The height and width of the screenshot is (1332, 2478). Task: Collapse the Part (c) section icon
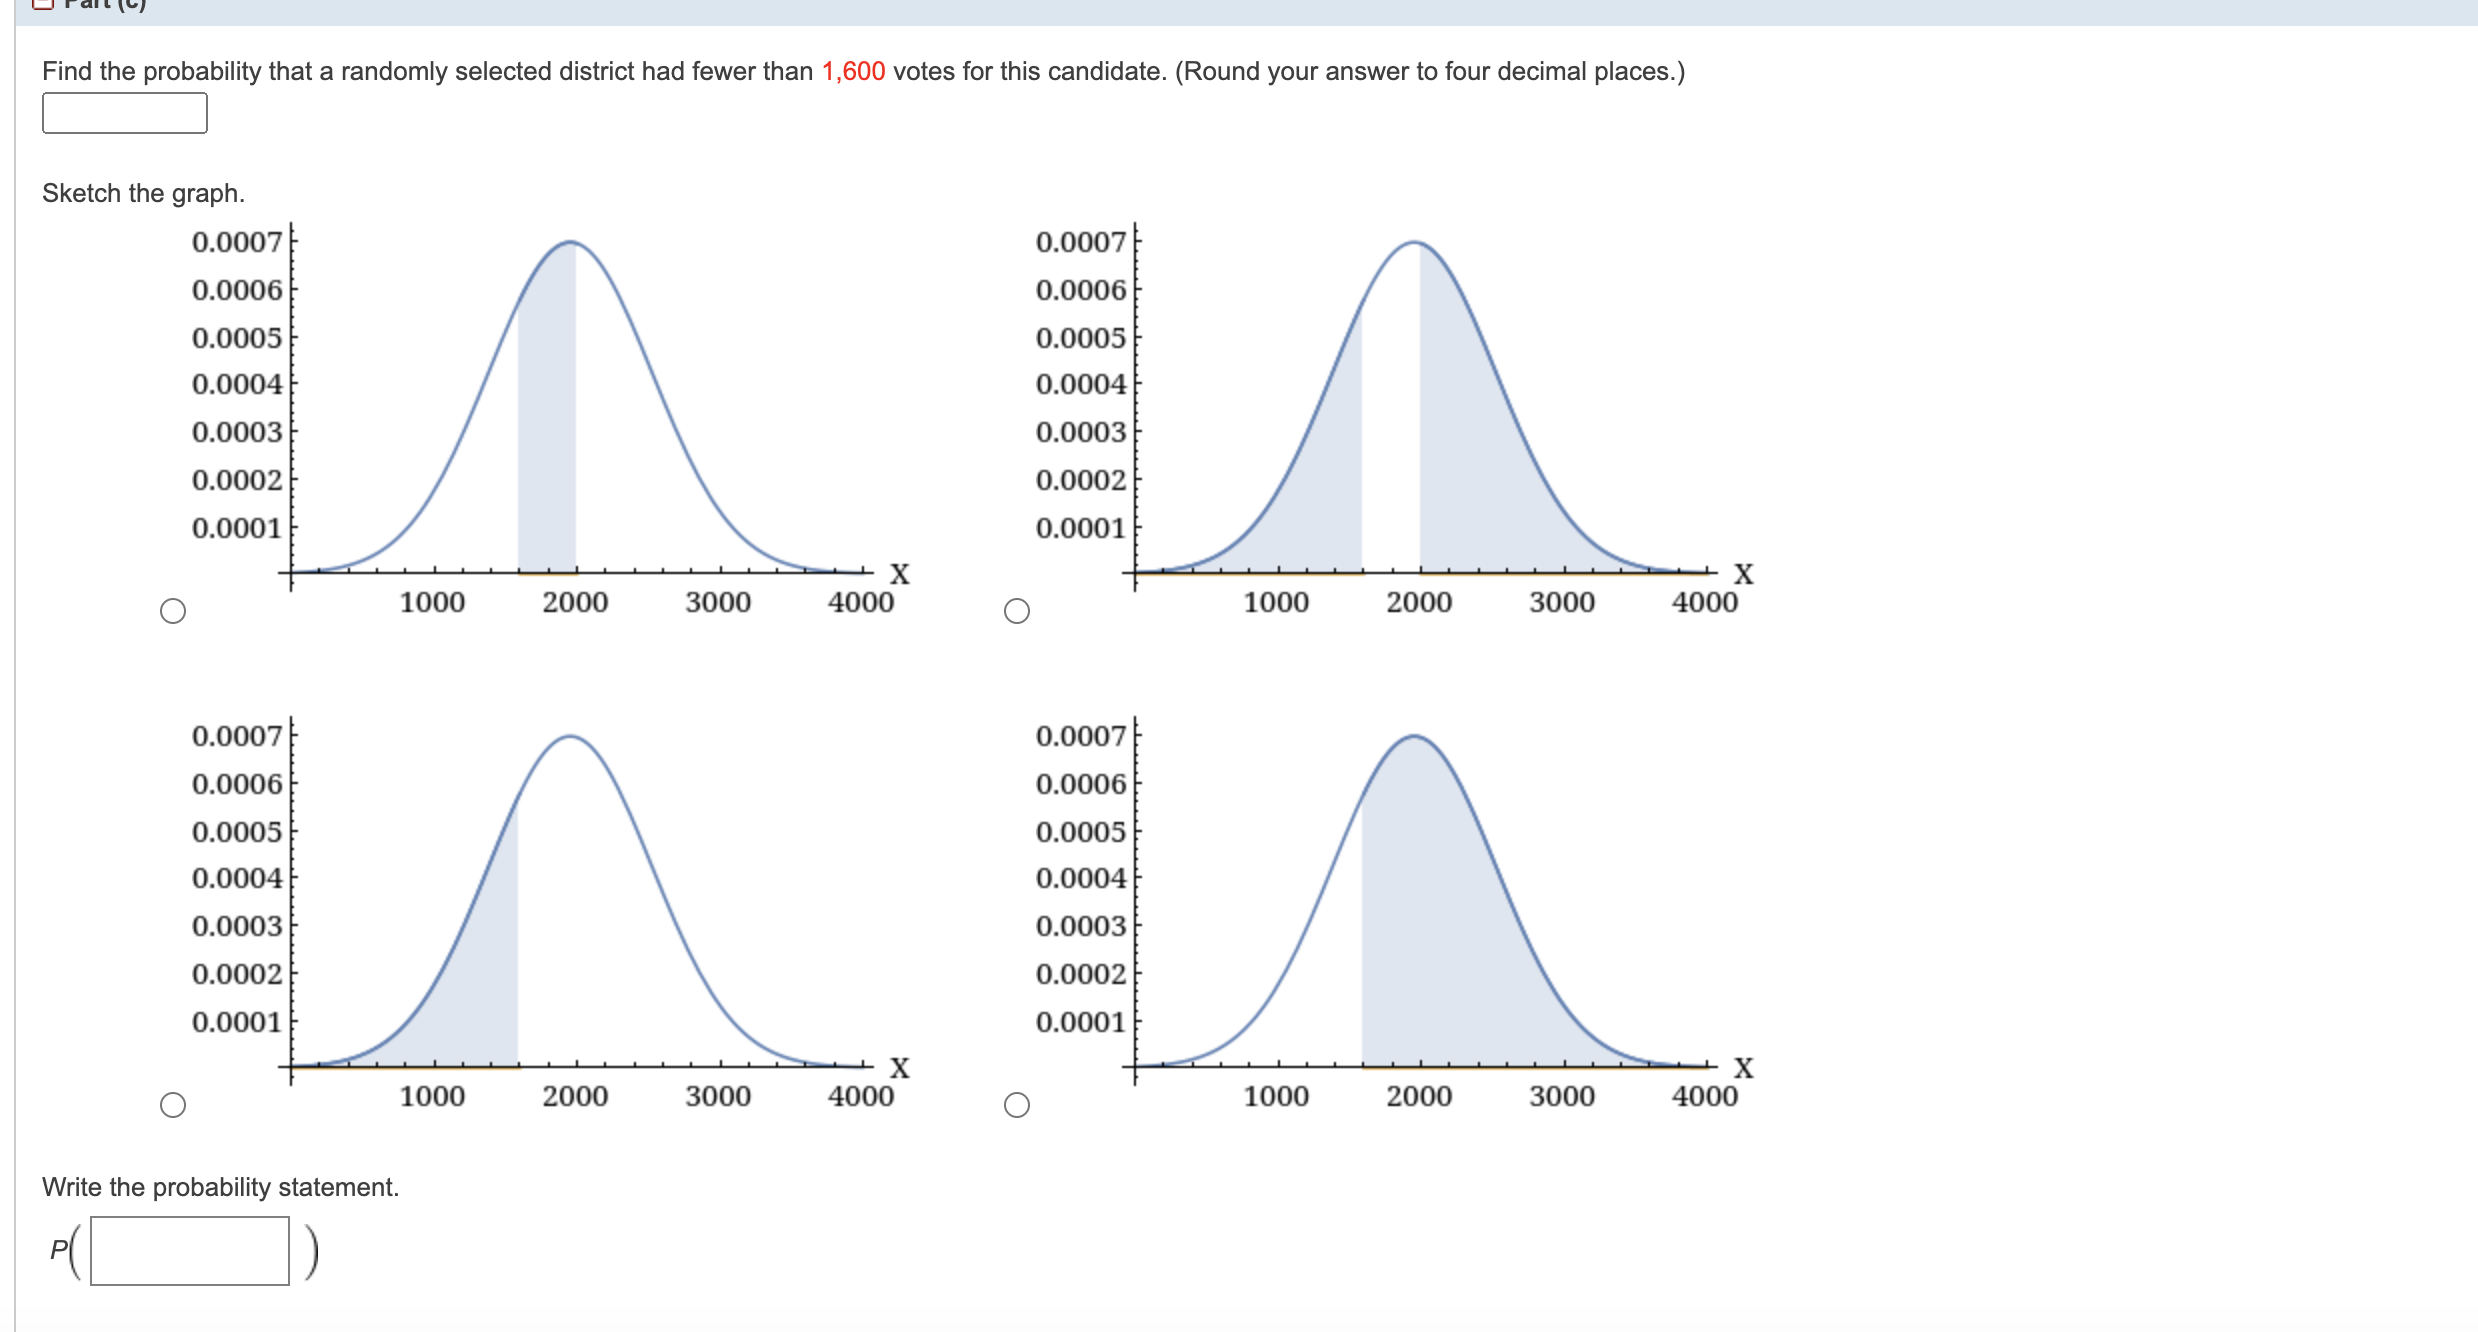click(42, 4)
